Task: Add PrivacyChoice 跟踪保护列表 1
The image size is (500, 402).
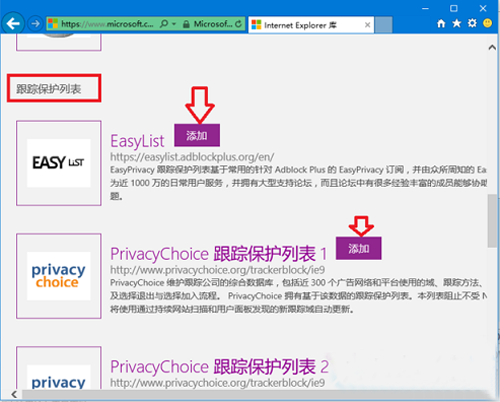Action: tap(359, 248)
